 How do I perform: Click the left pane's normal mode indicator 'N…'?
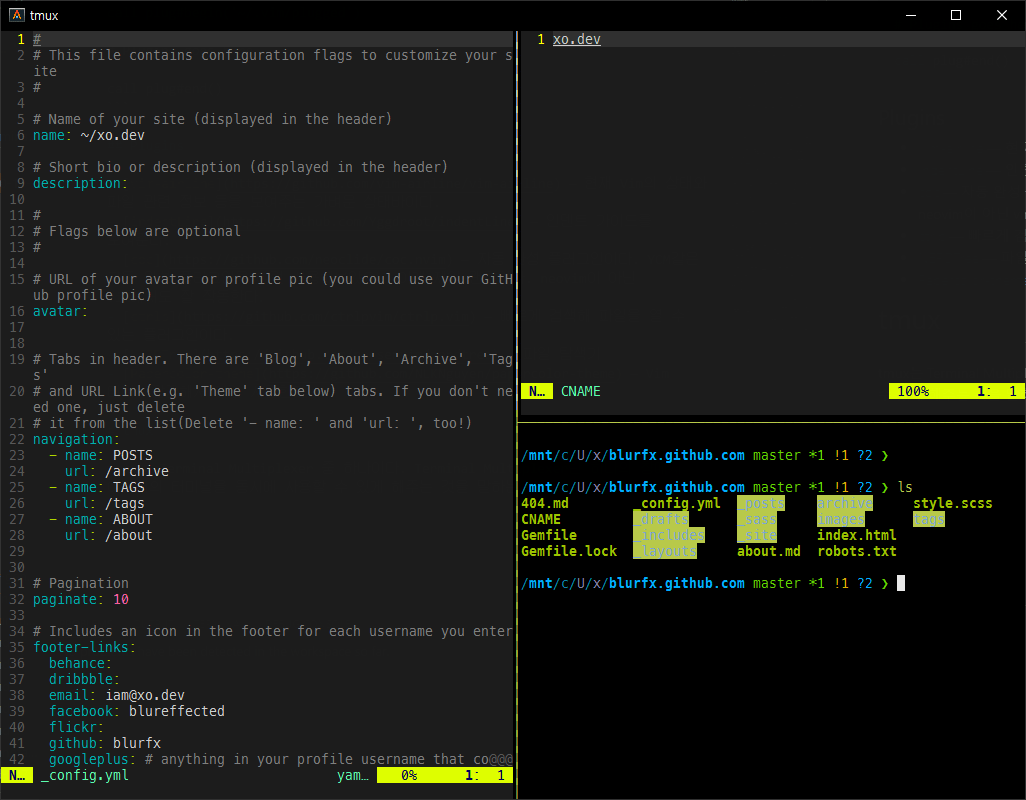(17, 776)
